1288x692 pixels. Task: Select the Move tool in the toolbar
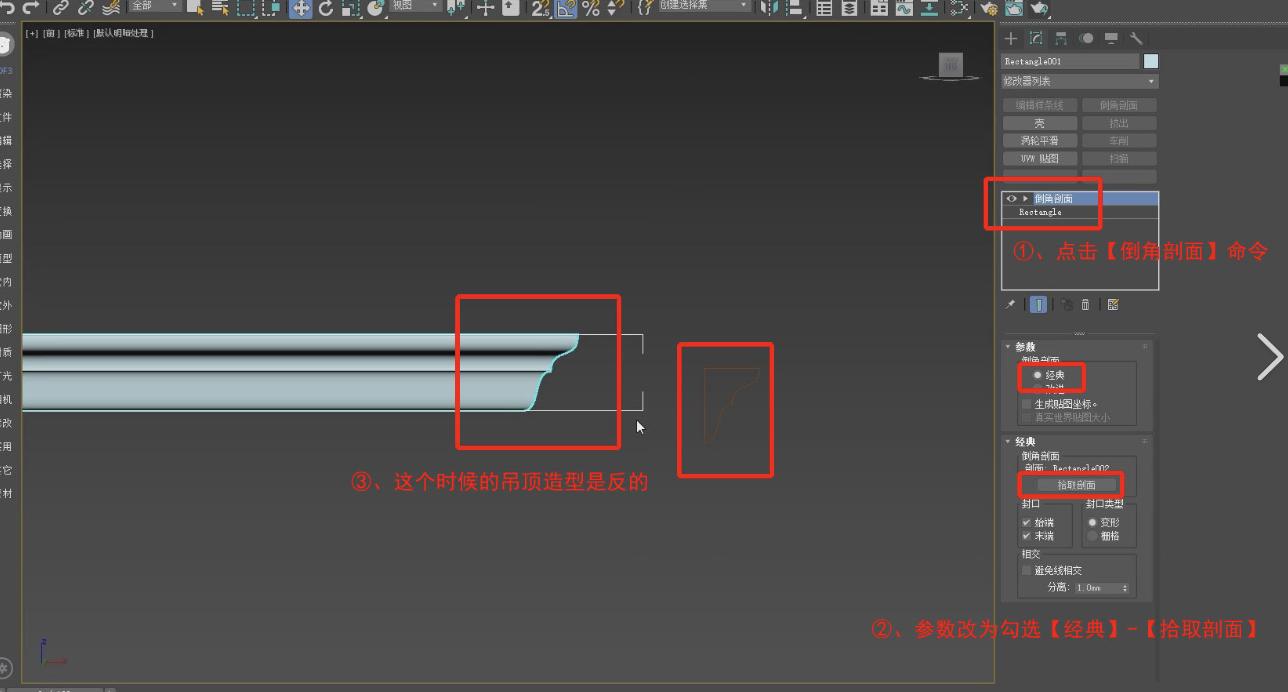click(x=300, y=8)
